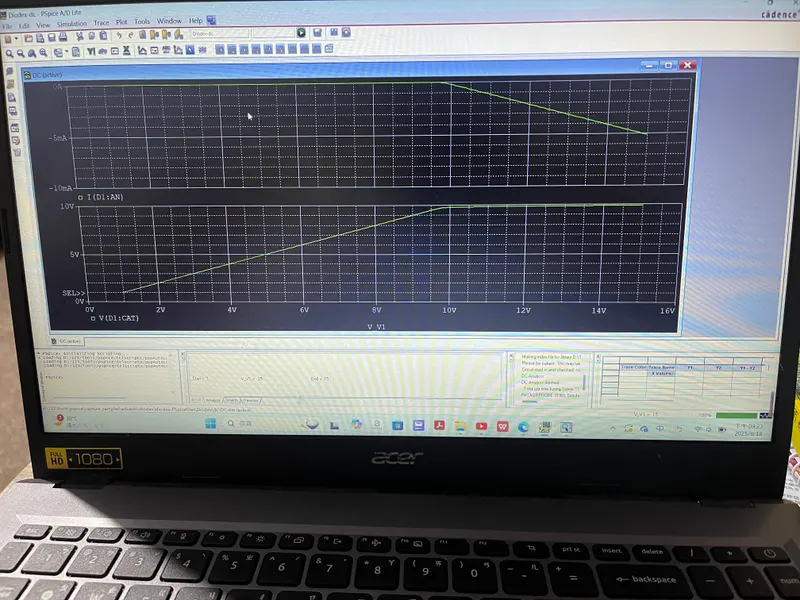Click the Add Trace icon

coord(142,51)
